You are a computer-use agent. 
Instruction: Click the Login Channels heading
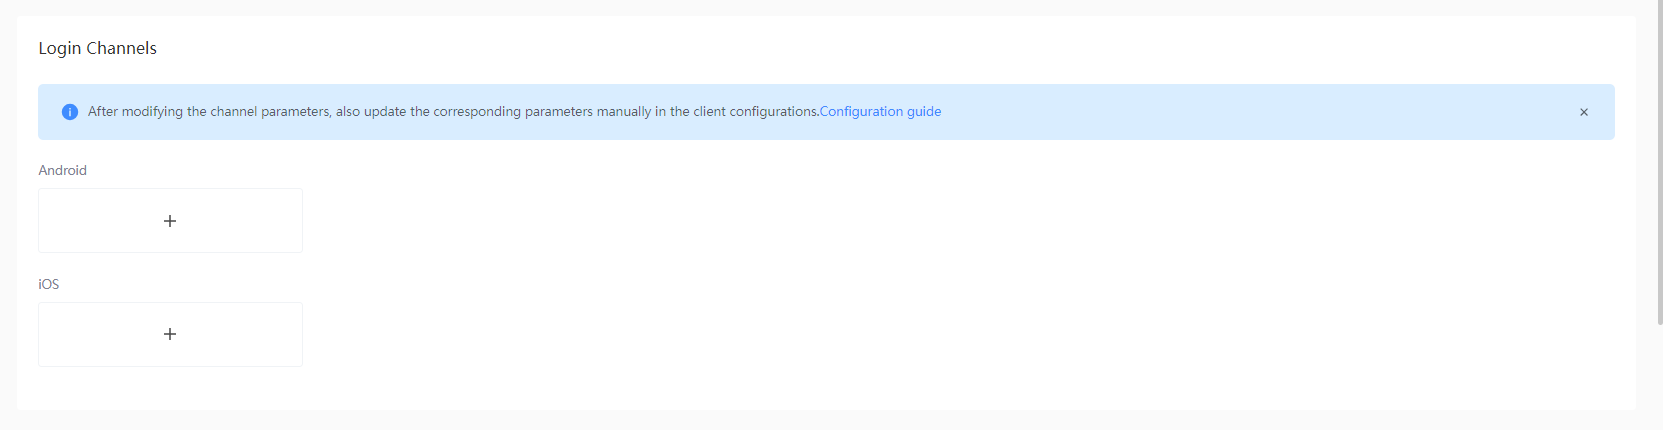[x=98, y=48]
